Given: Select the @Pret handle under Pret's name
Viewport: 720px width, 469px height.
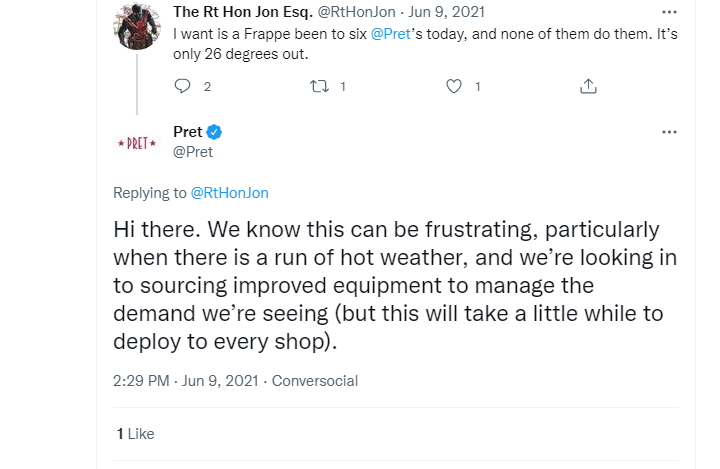Looking at the screenshot, I should pos(193,152).
